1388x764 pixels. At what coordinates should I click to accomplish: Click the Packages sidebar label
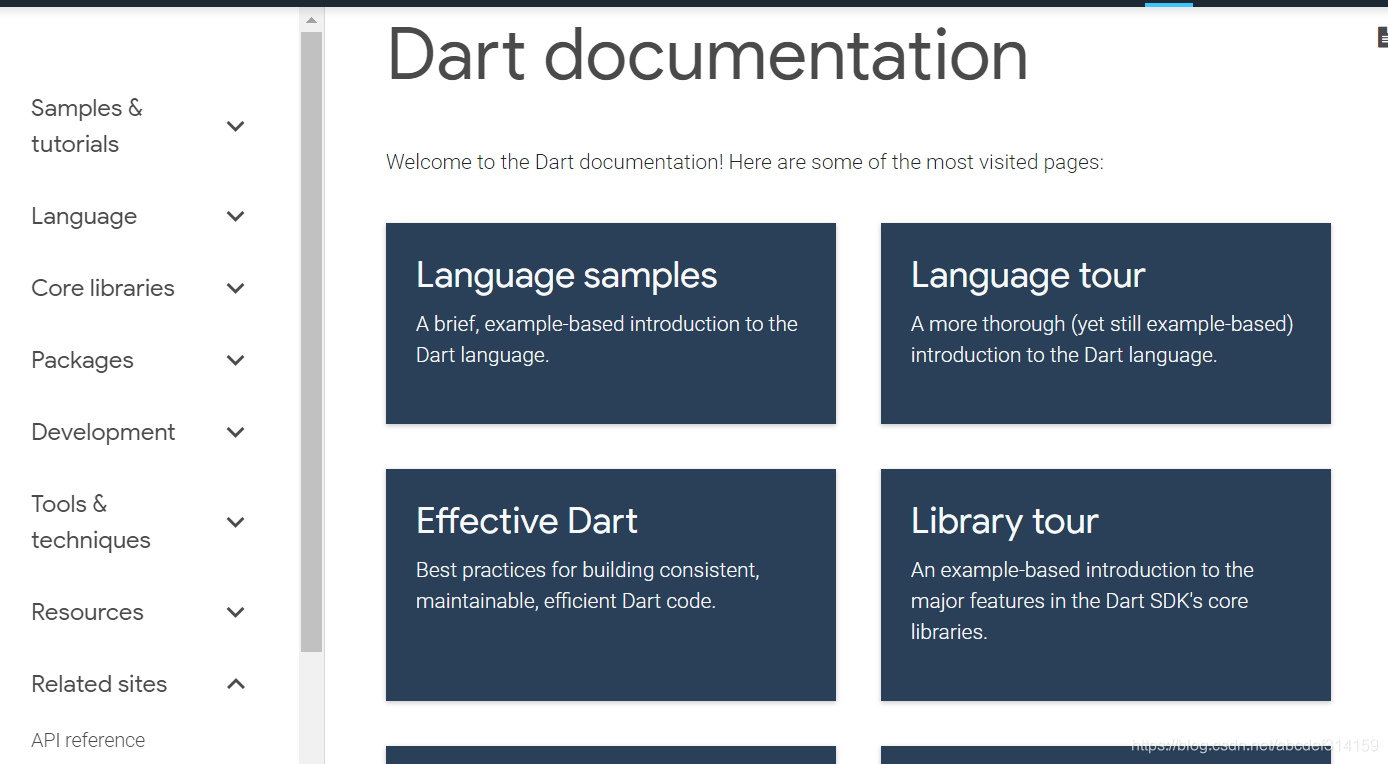82,360
